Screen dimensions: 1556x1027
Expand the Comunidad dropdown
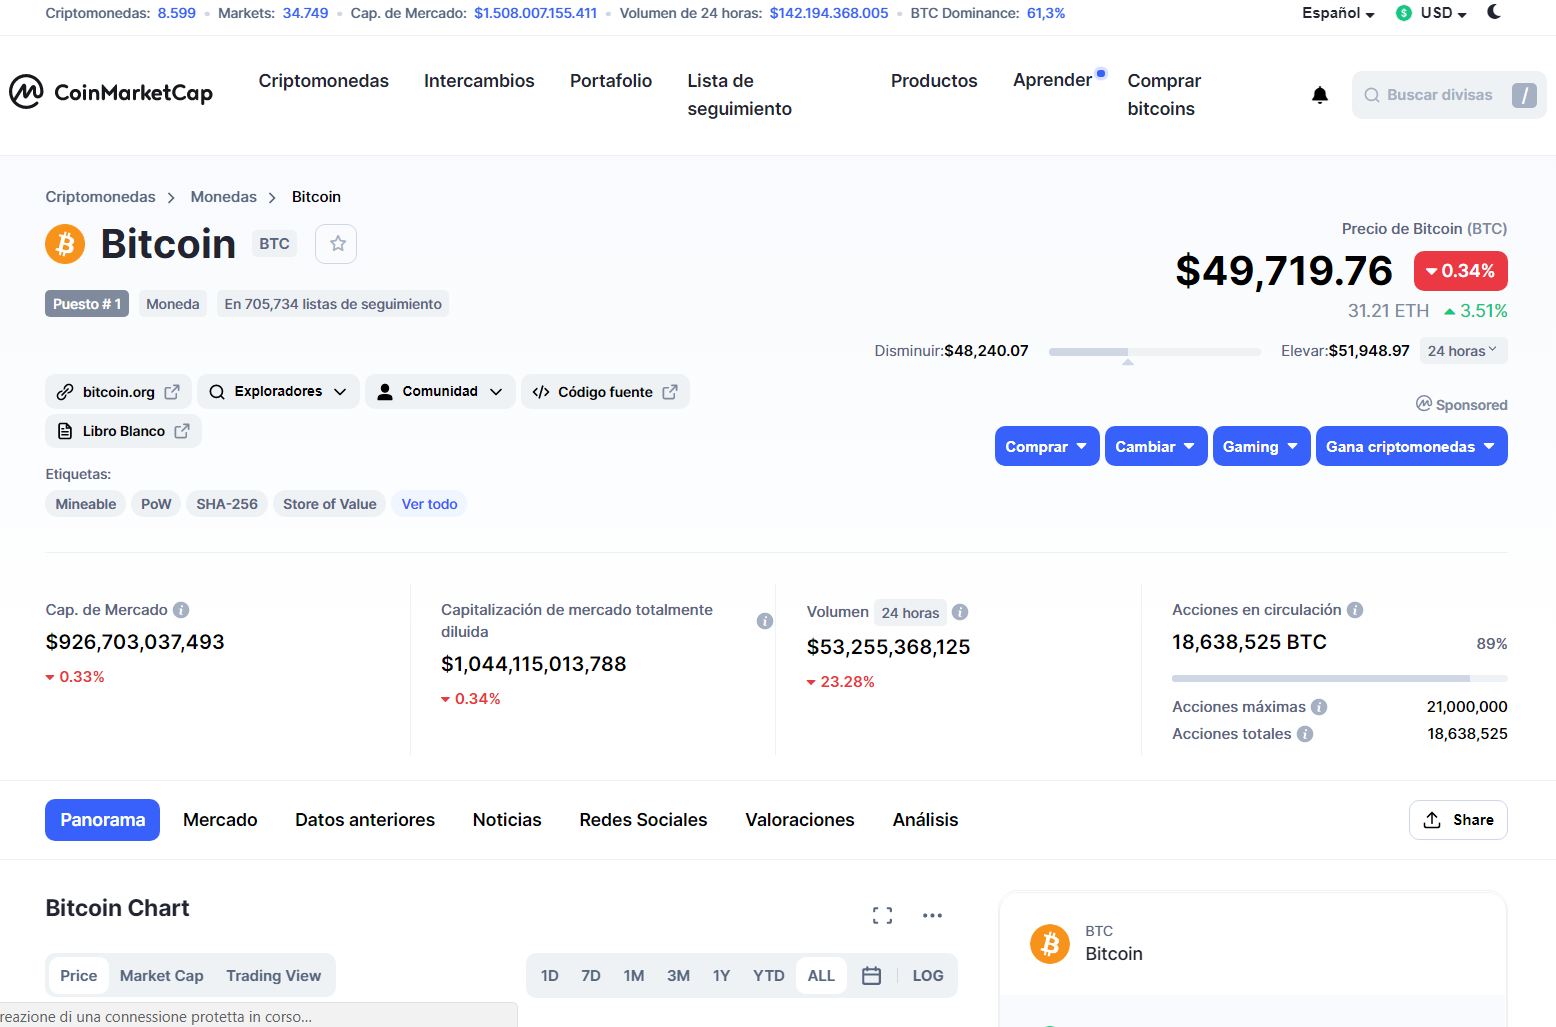[x=440, y=392]
